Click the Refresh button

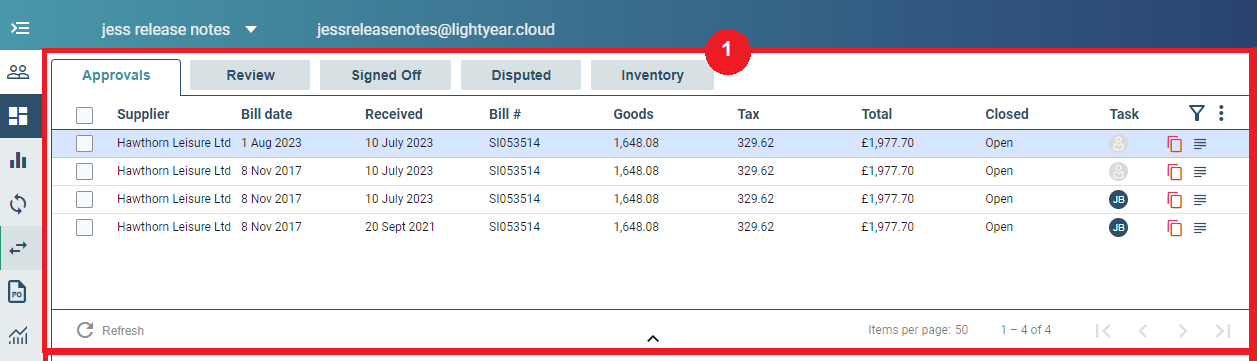[x=111, y=330]
